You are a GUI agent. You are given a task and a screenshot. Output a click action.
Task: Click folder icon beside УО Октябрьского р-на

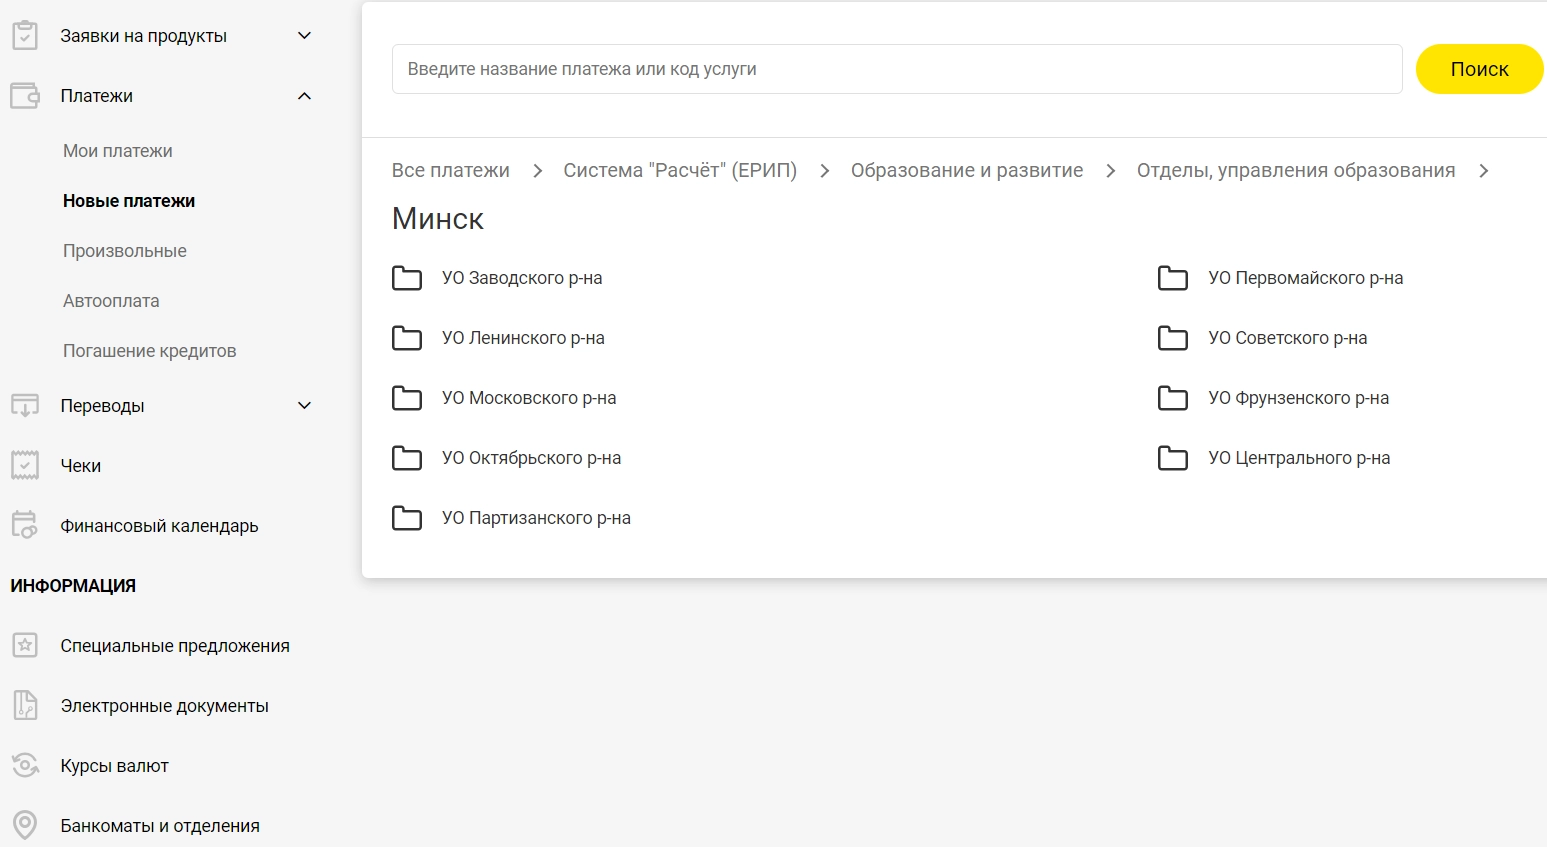pos(407,458)
